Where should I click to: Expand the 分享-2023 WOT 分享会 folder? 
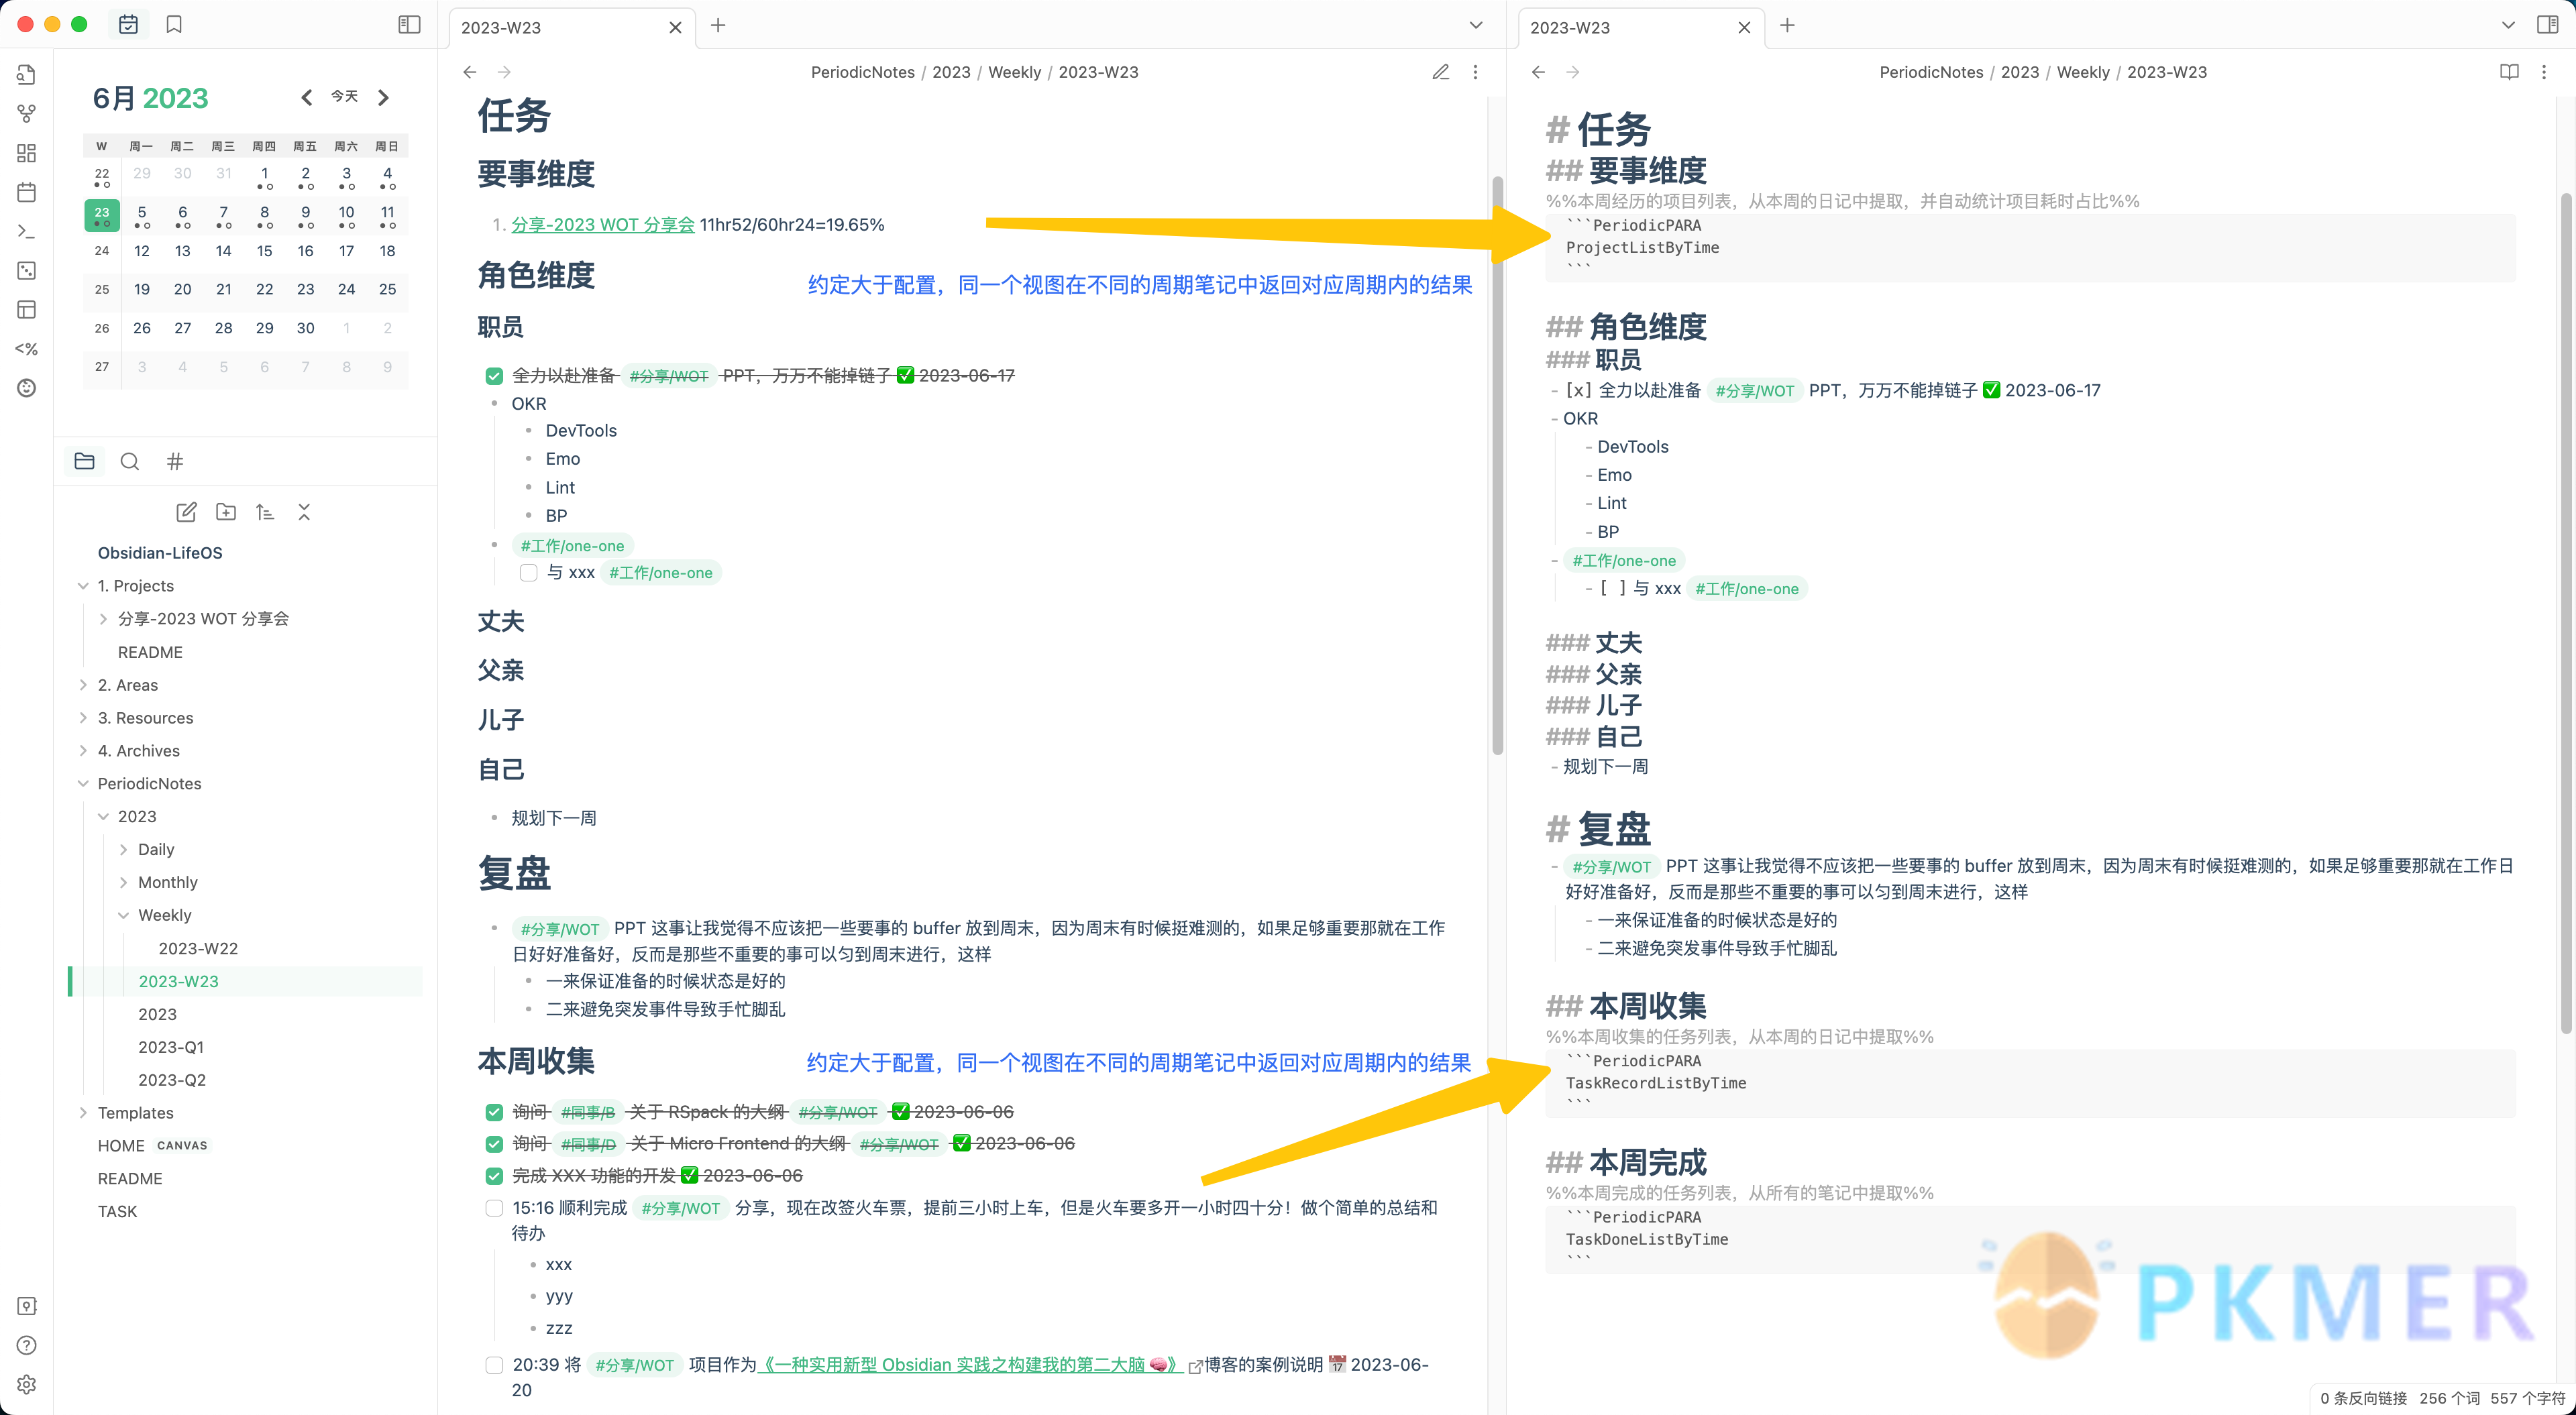coord(103,619)
